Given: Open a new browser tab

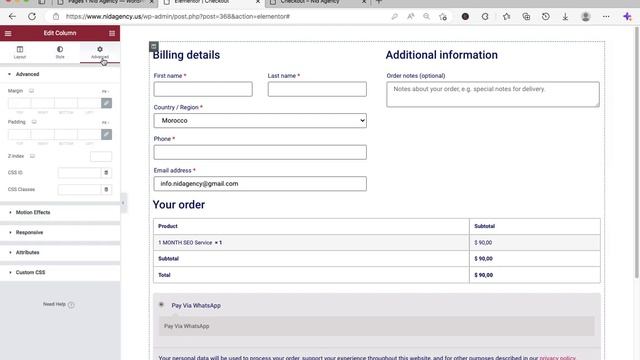Looking at the screenshot, I should tap(379, 2).
